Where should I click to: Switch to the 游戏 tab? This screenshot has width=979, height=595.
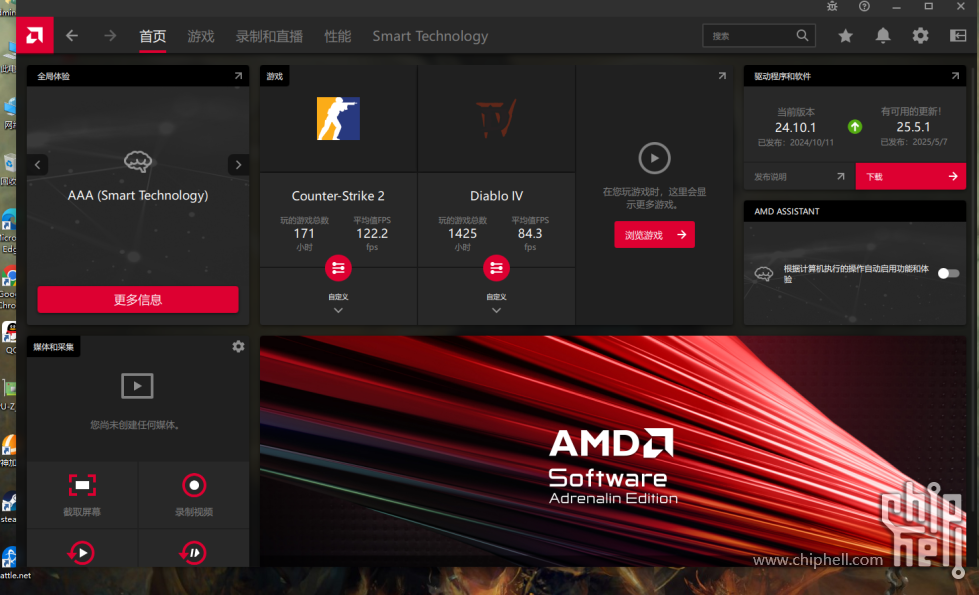tap(201, 36)
